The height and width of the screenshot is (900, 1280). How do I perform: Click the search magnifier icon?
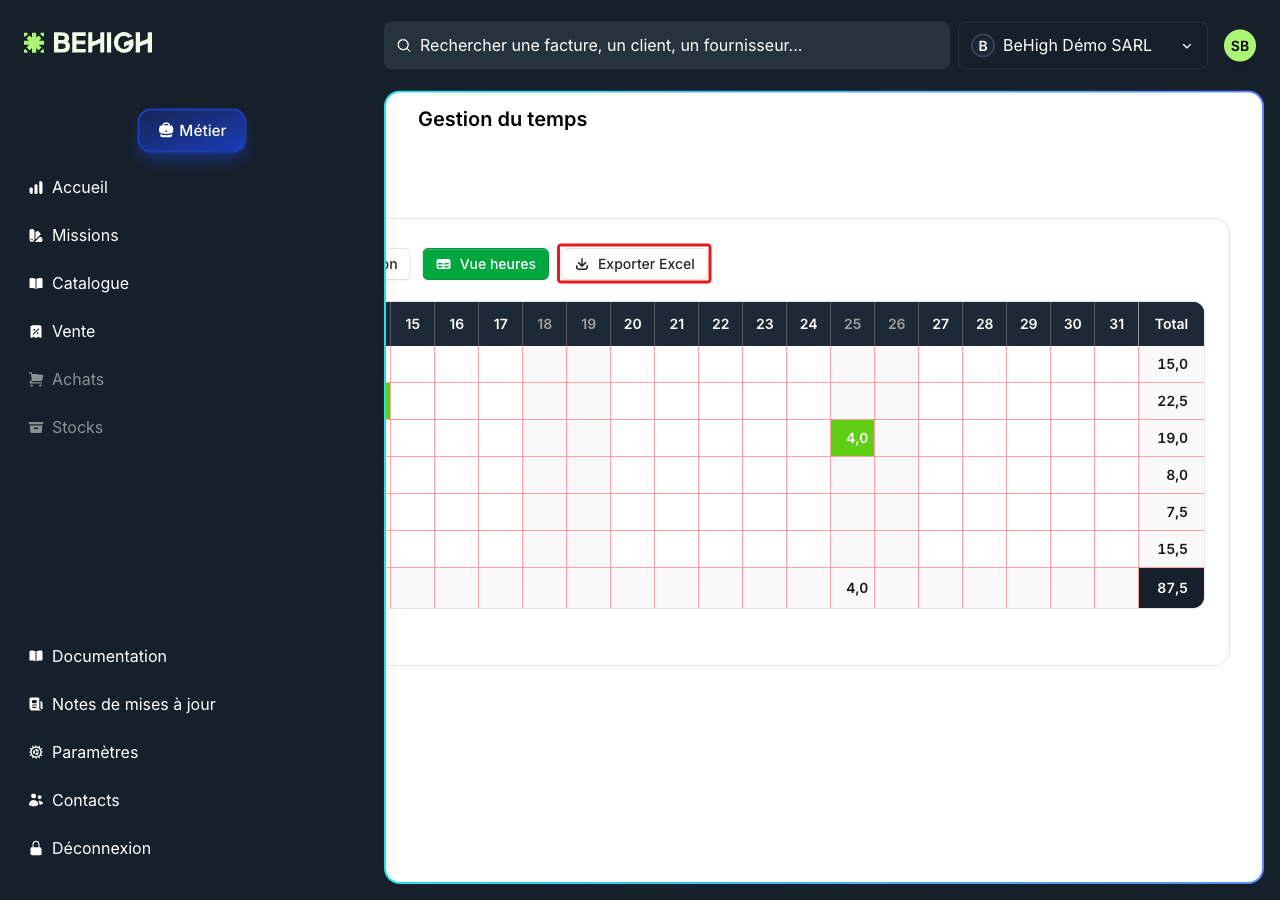click(x=404, y=45)
